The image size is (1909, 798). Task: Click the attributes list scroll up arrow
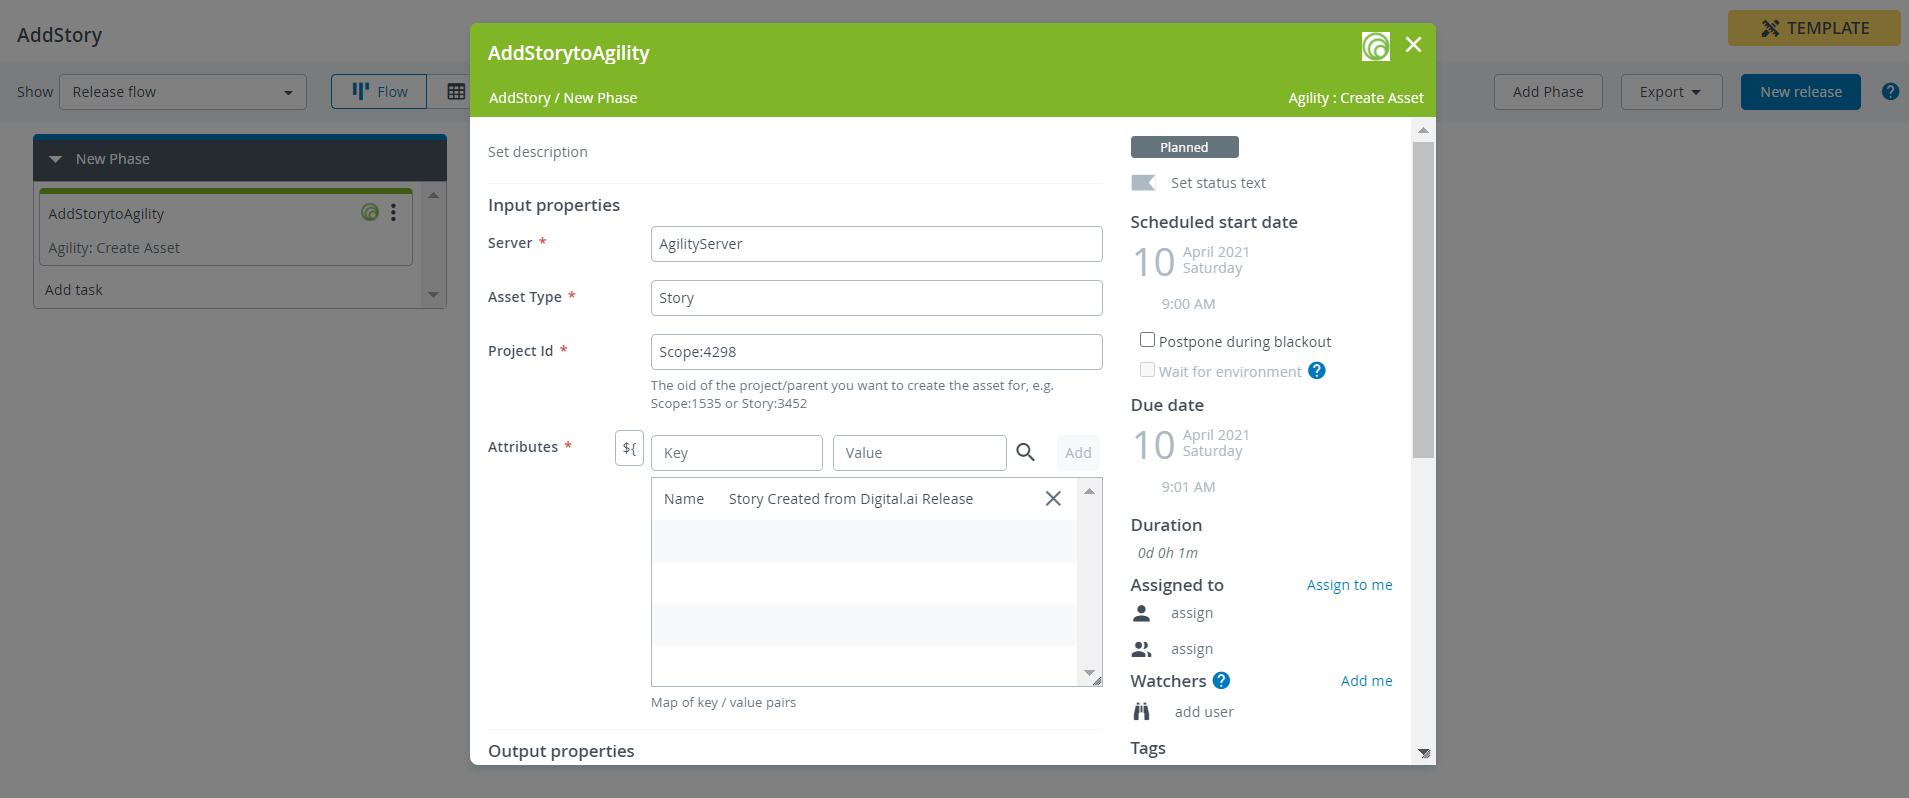point(1089,491)
